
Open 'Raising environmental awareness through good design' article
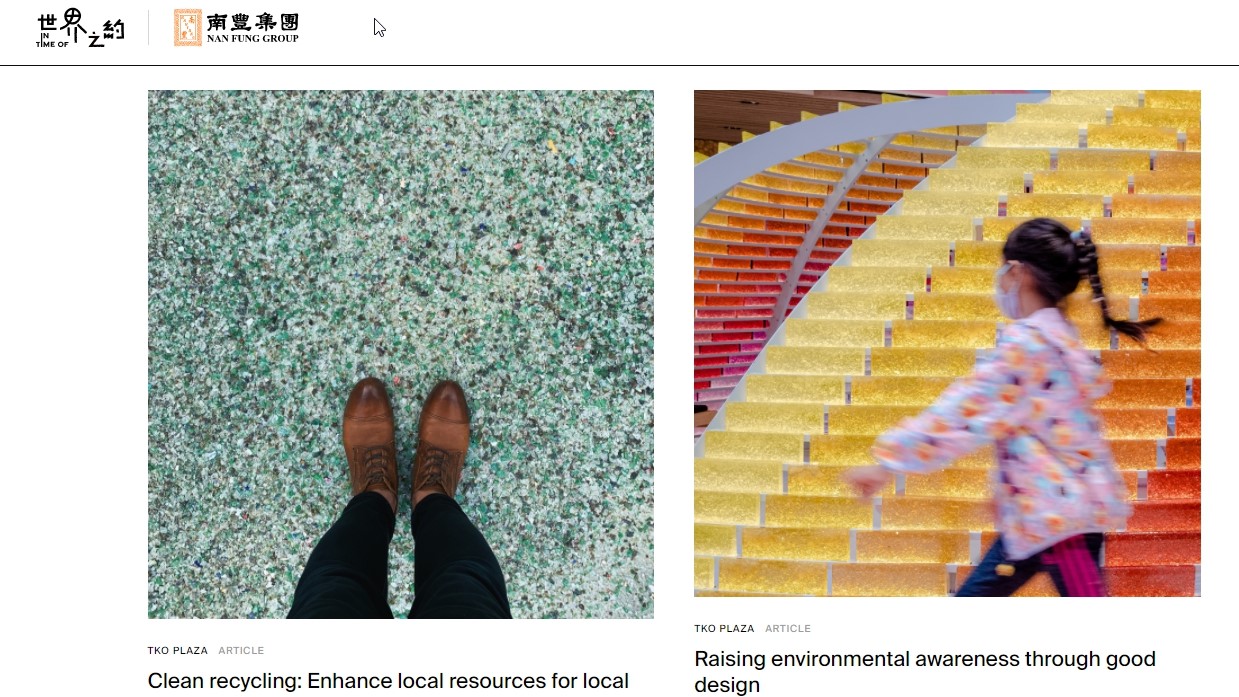coord(925,672)
